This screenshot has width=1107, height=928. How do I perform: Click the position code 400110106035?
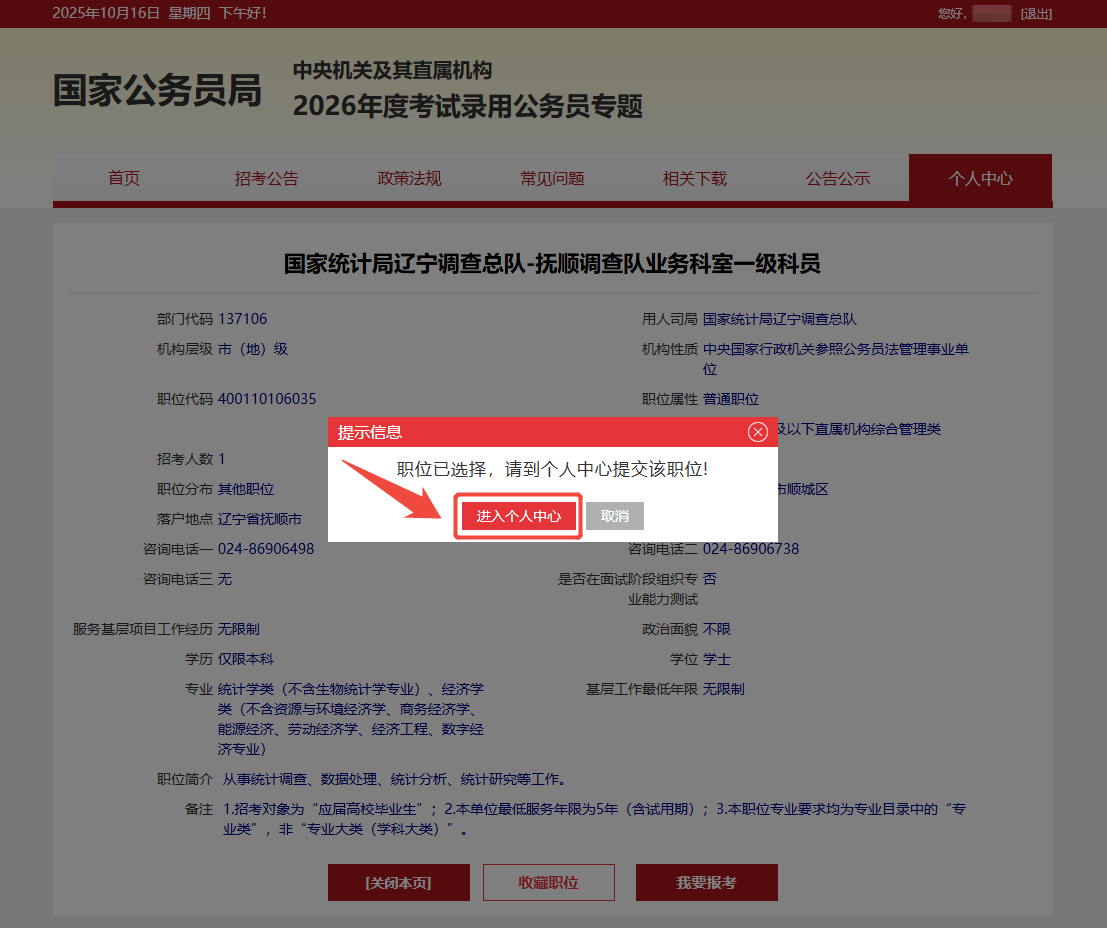click(267, 399)
